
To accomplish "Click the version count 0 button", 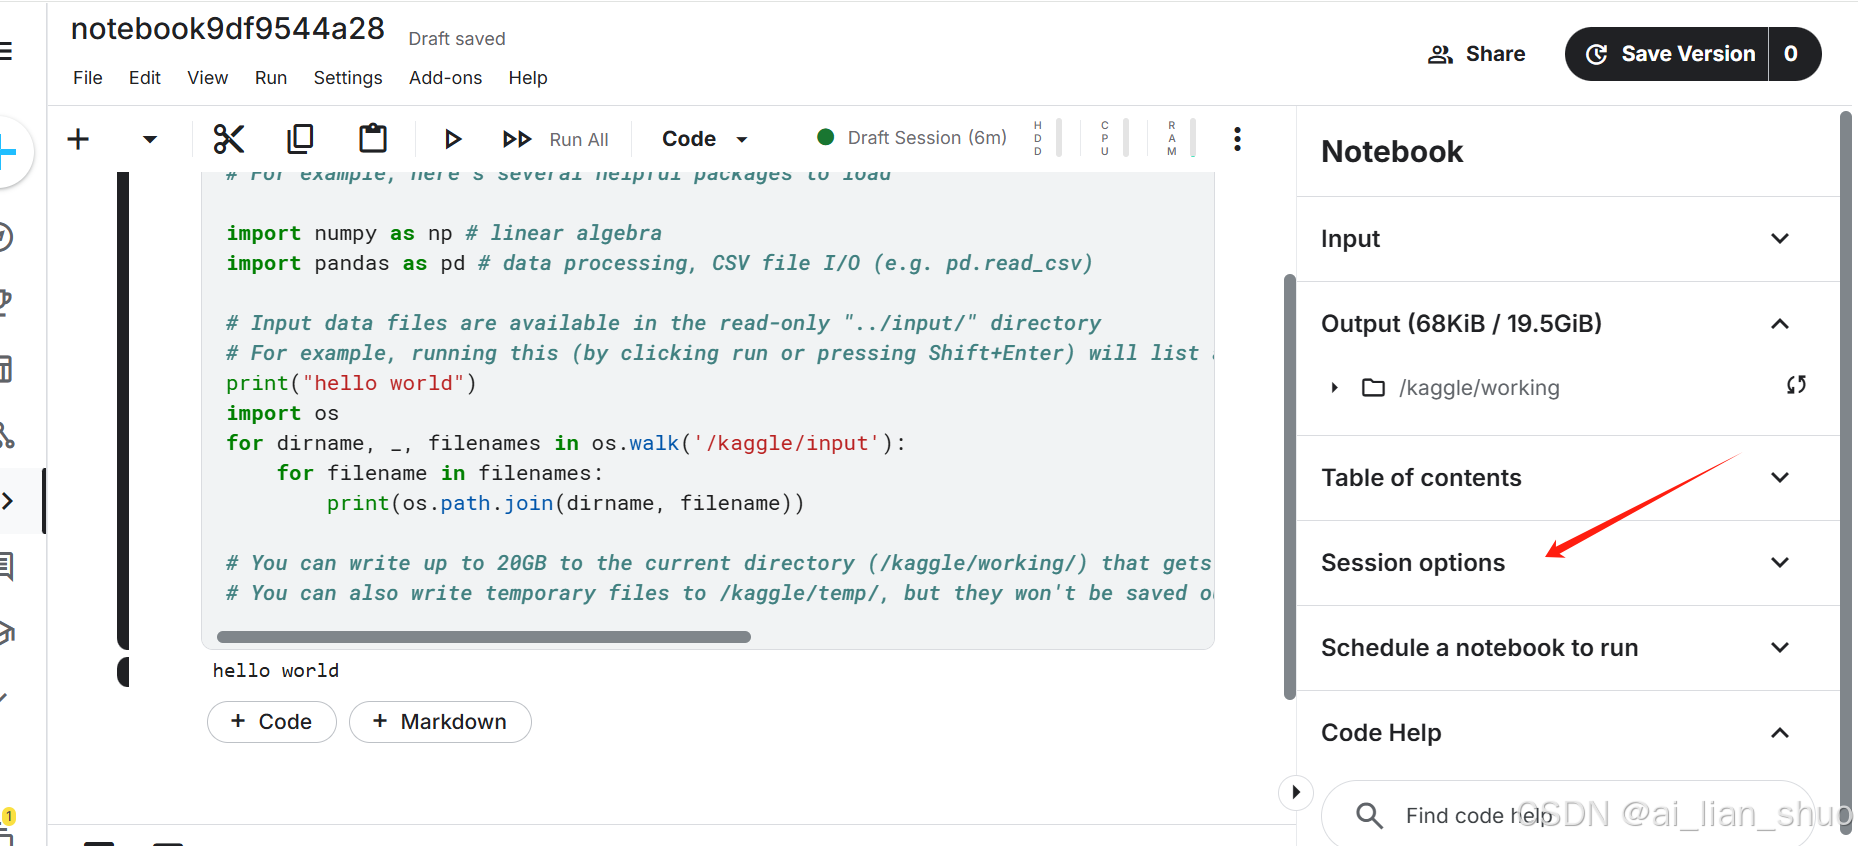I will tap(1793, 54).
